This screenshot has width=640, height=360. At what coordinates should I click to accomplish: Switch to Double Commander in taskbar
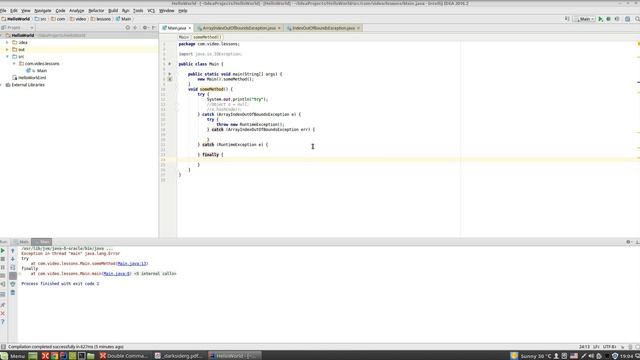point(123,356)
